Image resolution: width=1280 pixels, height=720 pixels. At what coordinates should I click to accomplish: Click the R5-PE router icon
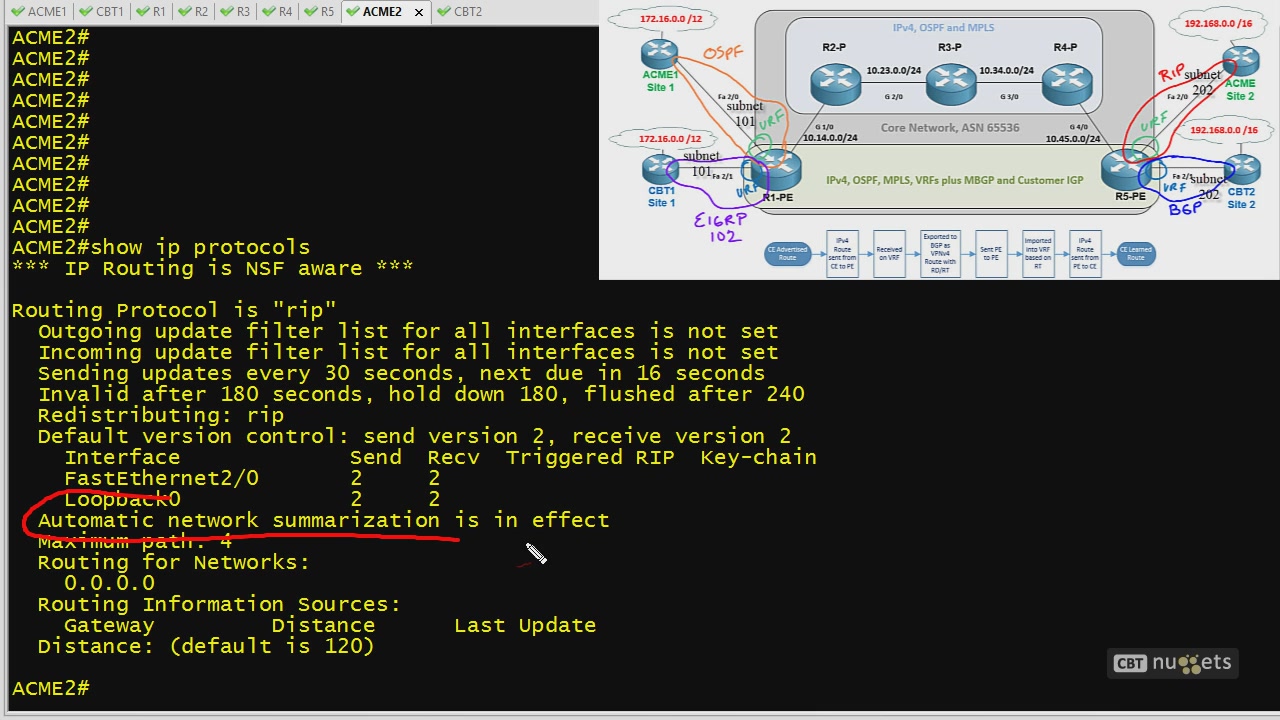(x=1126, y=169)
